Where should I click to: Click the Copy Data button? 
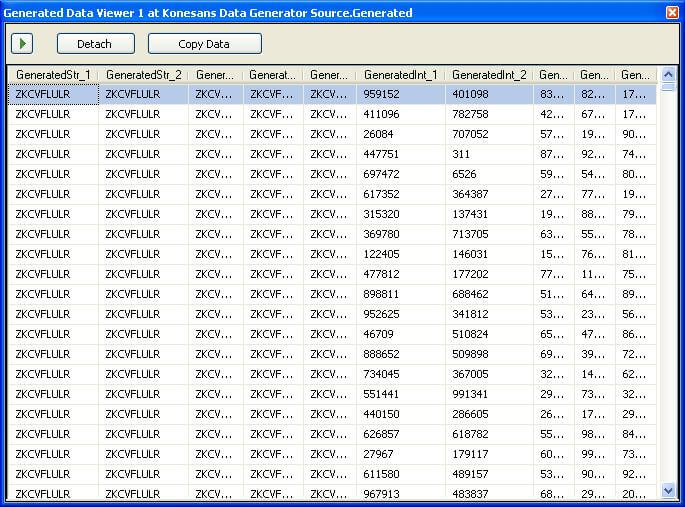pos(205,44)
